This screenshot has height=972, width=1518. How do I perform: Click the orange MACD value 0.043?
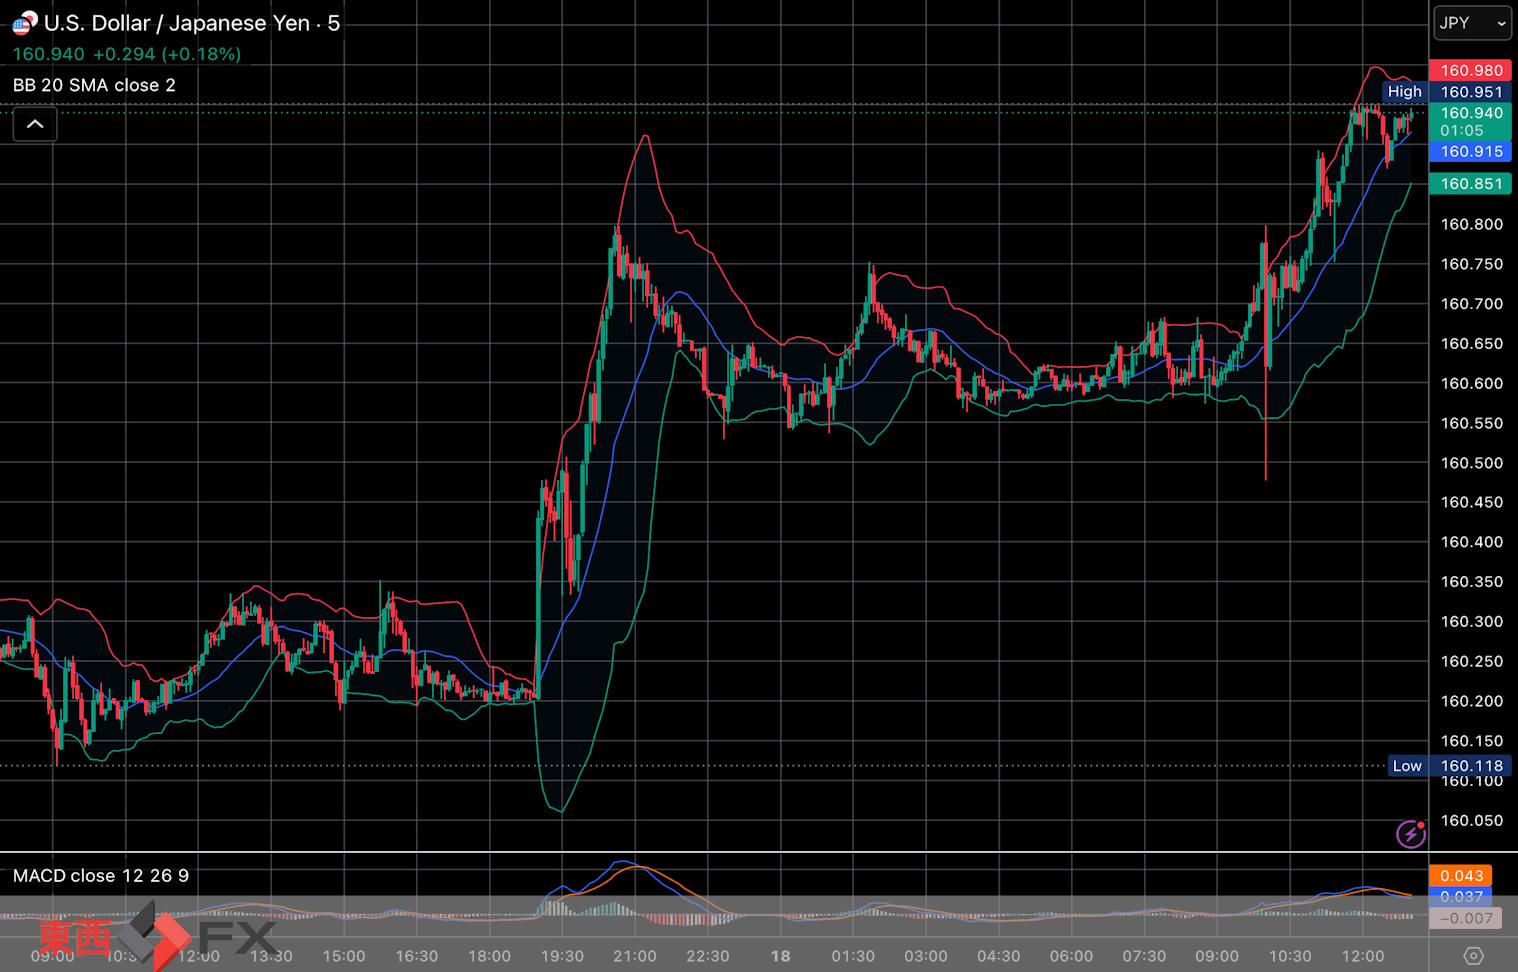pos(1460,875)
